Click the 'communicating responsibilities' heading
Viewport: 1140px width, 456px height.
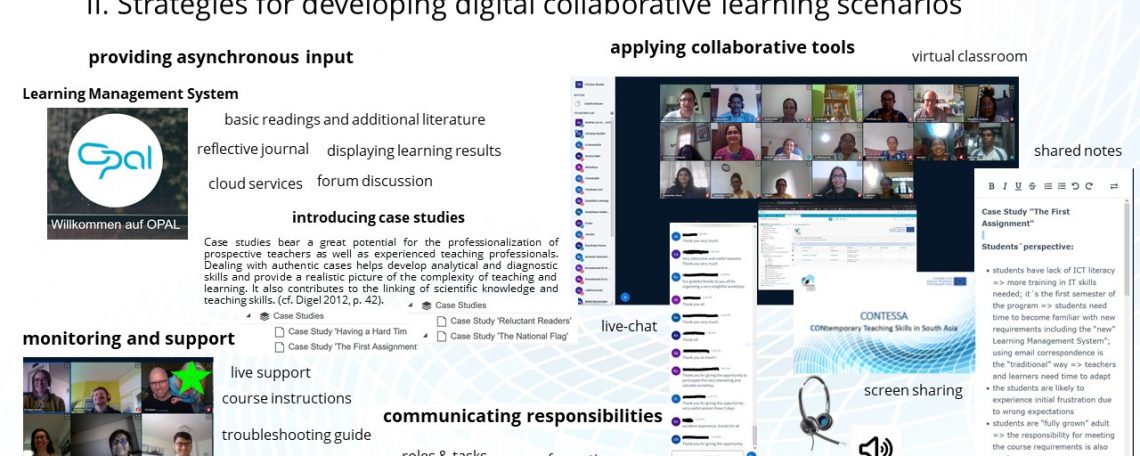523,416
